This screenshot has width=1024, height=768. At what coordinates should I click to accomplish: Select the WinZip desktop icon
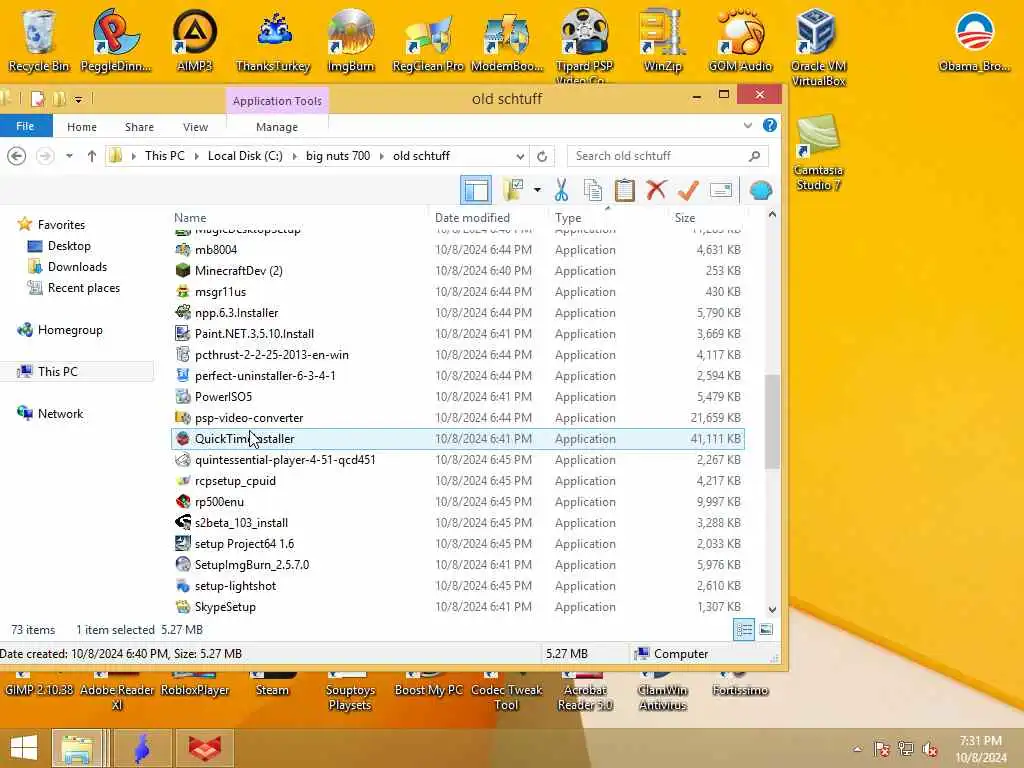tap(662, 40)
